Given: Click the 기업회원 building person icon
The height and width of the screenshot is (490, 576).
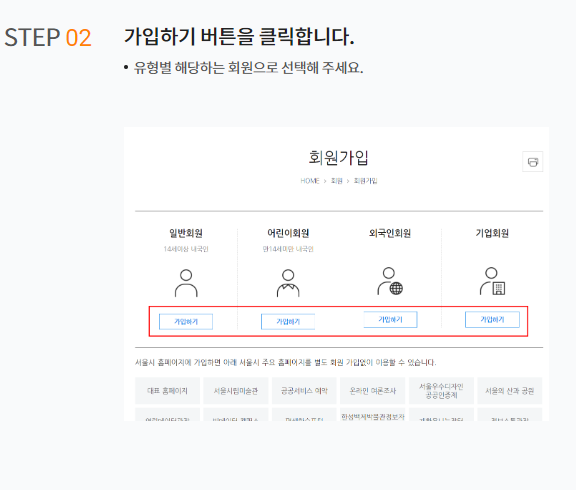Looking at the screenshot, I should click(492, 281).
